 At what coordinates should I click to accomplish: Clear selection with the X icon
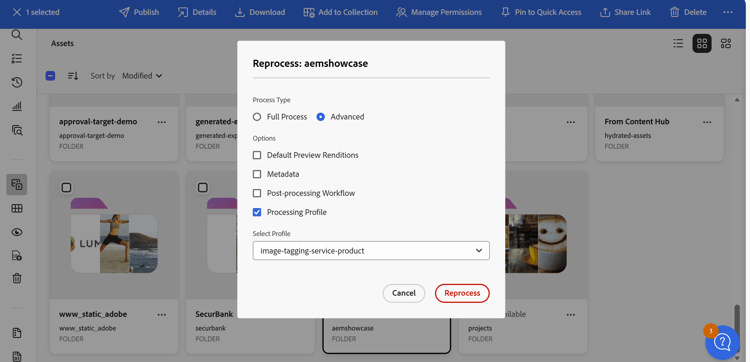point(17,12)
